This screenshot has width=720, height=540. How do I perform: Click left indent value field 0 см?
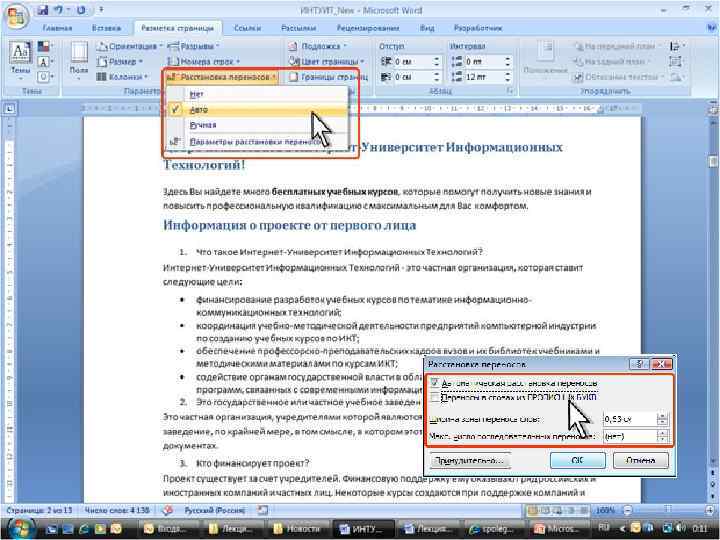[412, 61]
